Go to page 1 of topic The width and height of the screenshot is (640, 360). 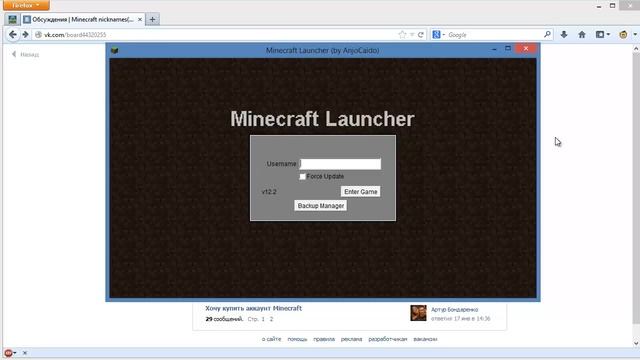point(263,319)
